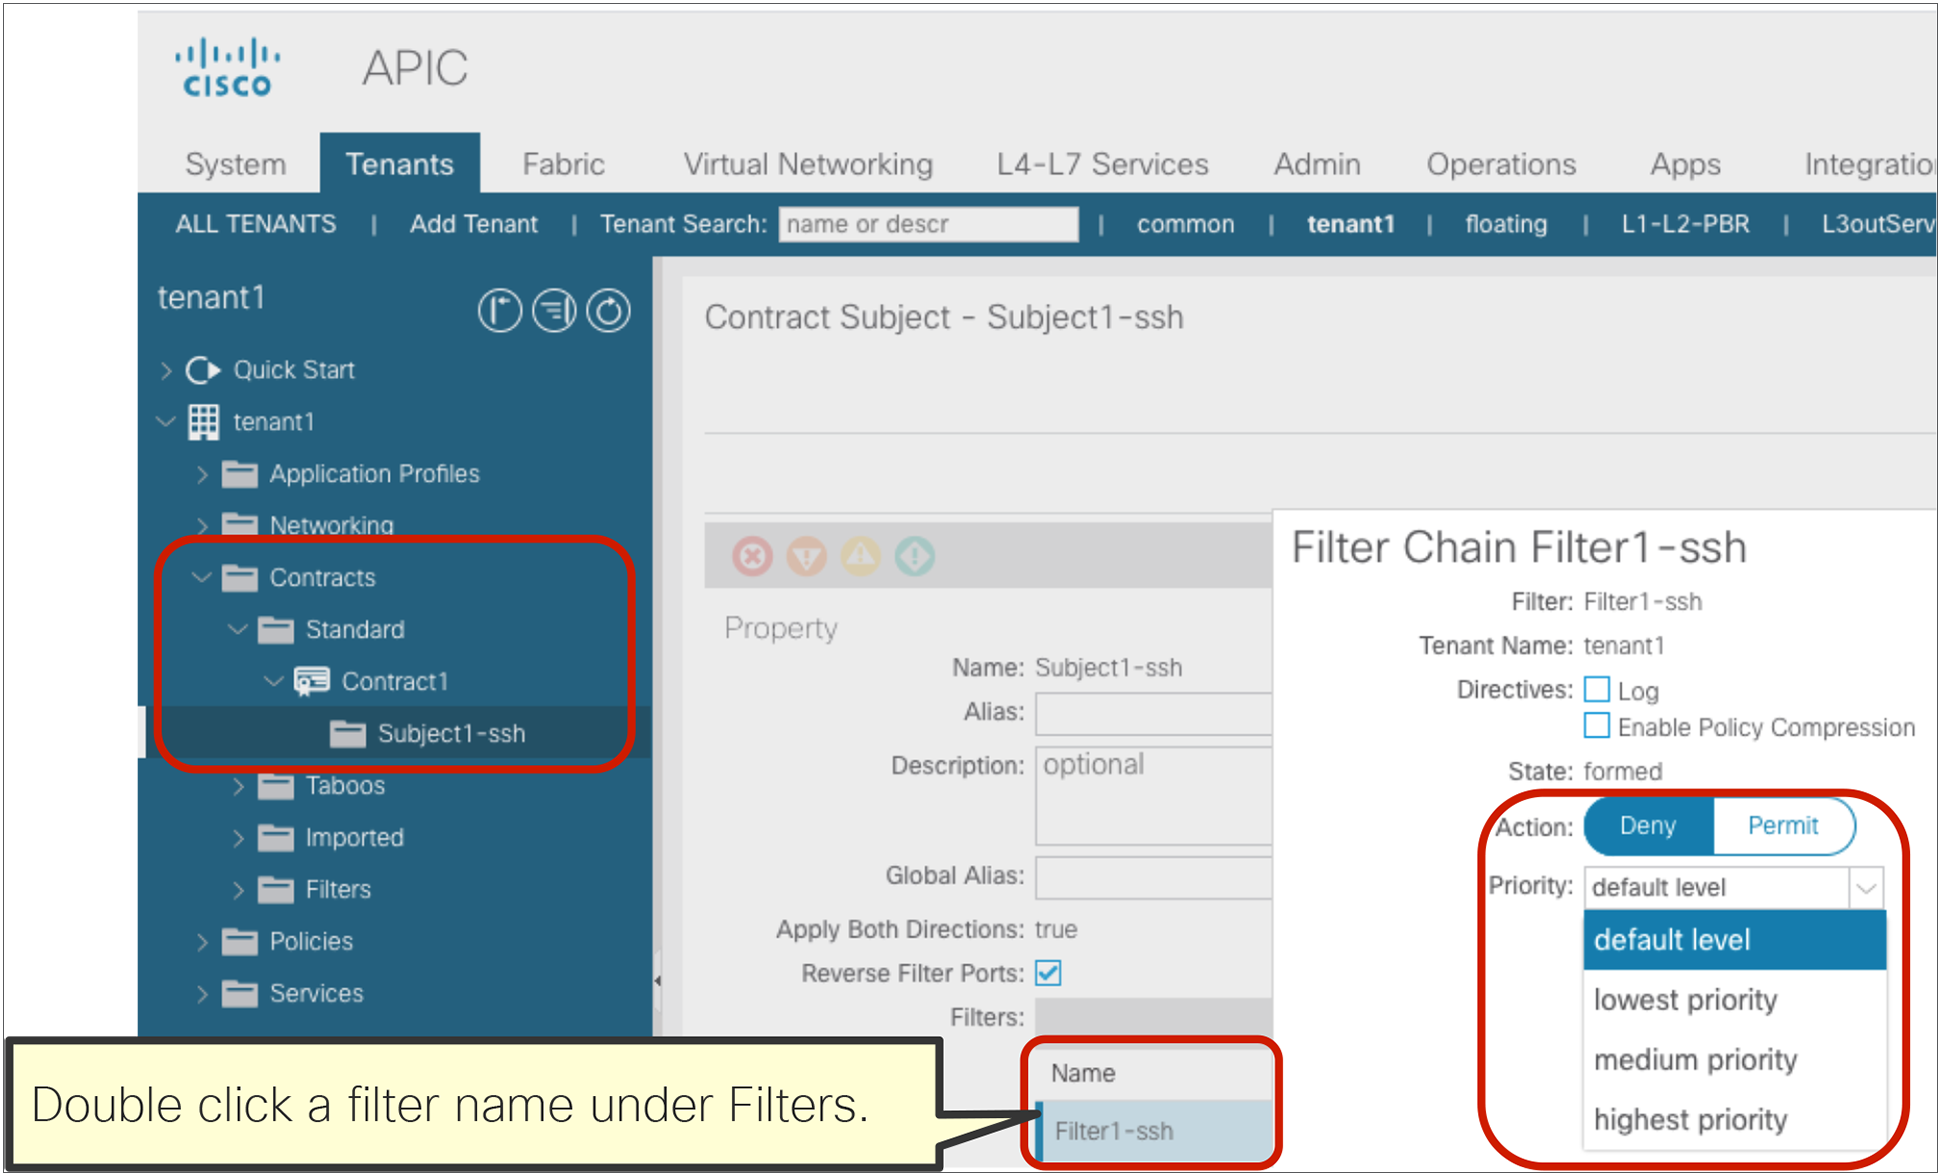Collapse the Contracts folder
Screen dimensions: 1941x1176
click(x=202, y=578)
